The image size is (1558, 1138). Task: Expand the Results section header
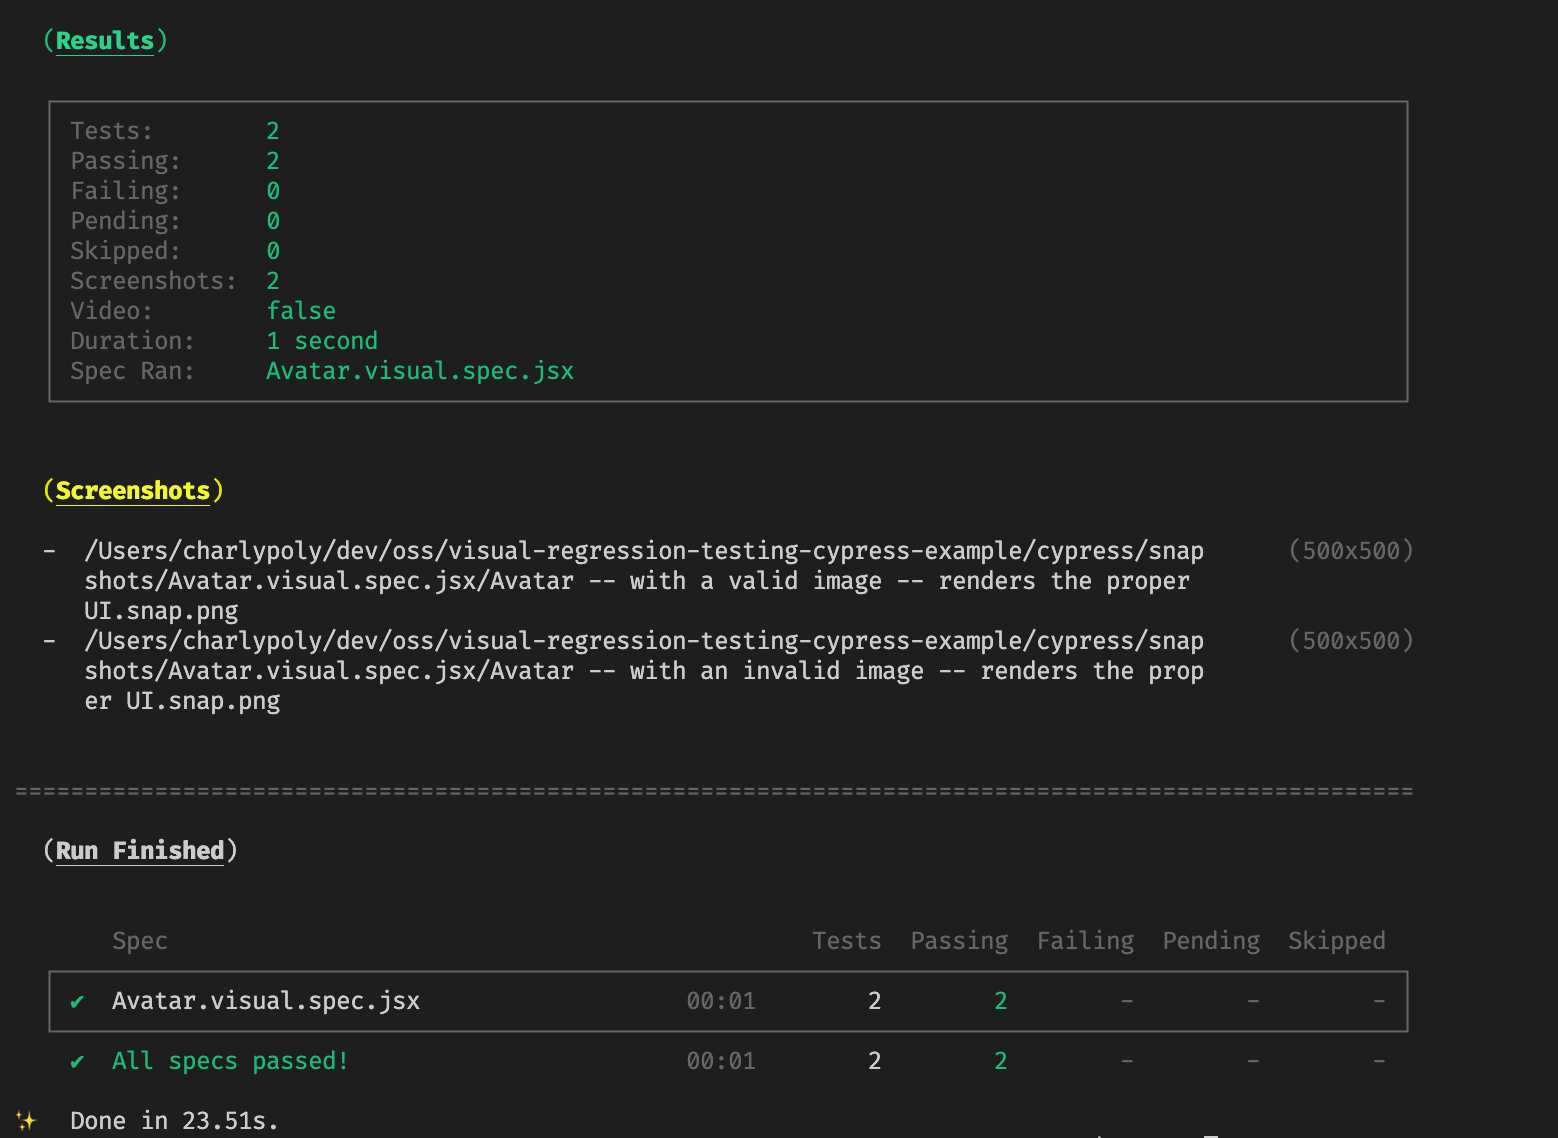tap(105, 40)
